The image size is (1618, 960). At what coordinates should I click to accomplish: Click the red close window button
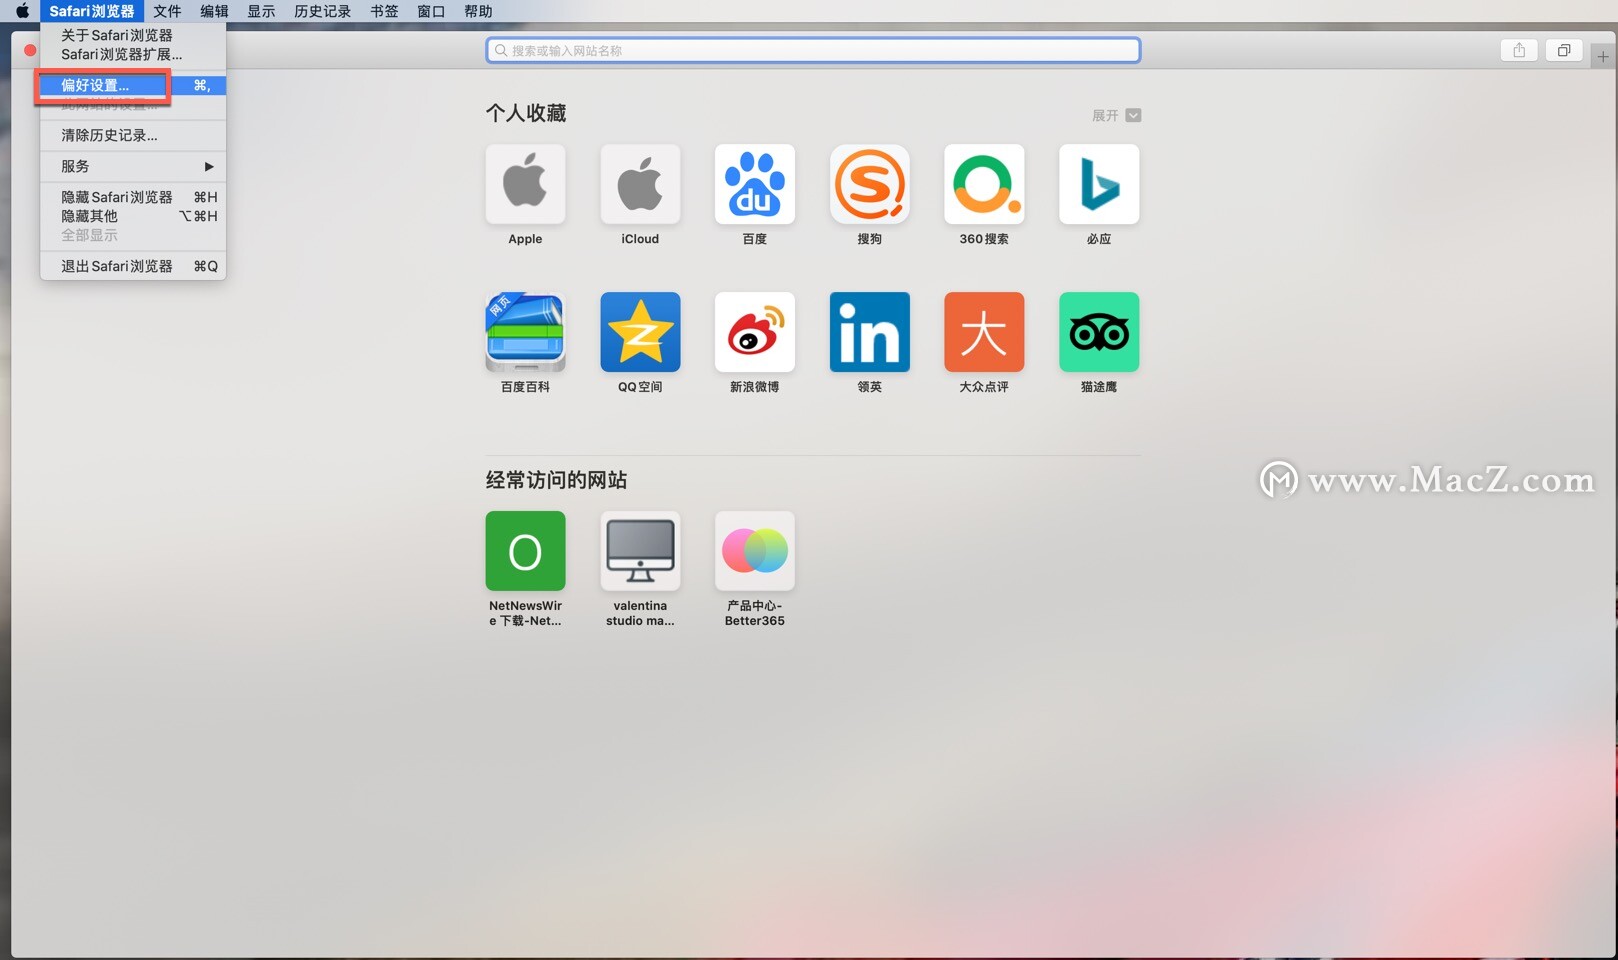click(30, 50)
